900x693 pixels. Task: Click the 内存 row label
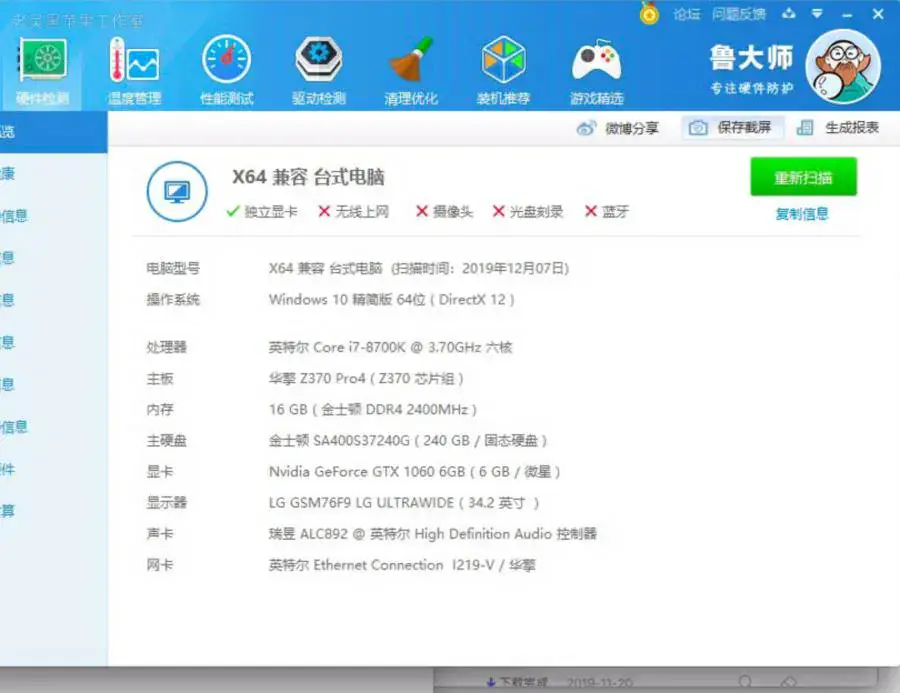pos(160,409)
